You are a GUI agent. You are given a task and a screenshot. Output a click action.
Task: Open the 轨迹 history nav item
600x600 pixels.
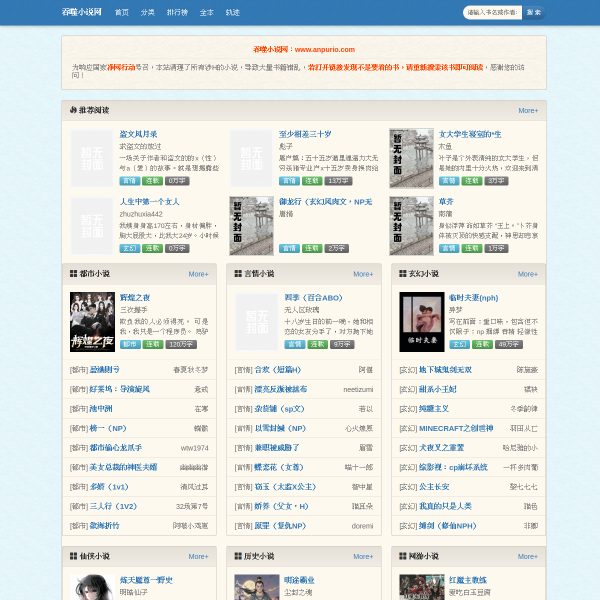point(233,13)
